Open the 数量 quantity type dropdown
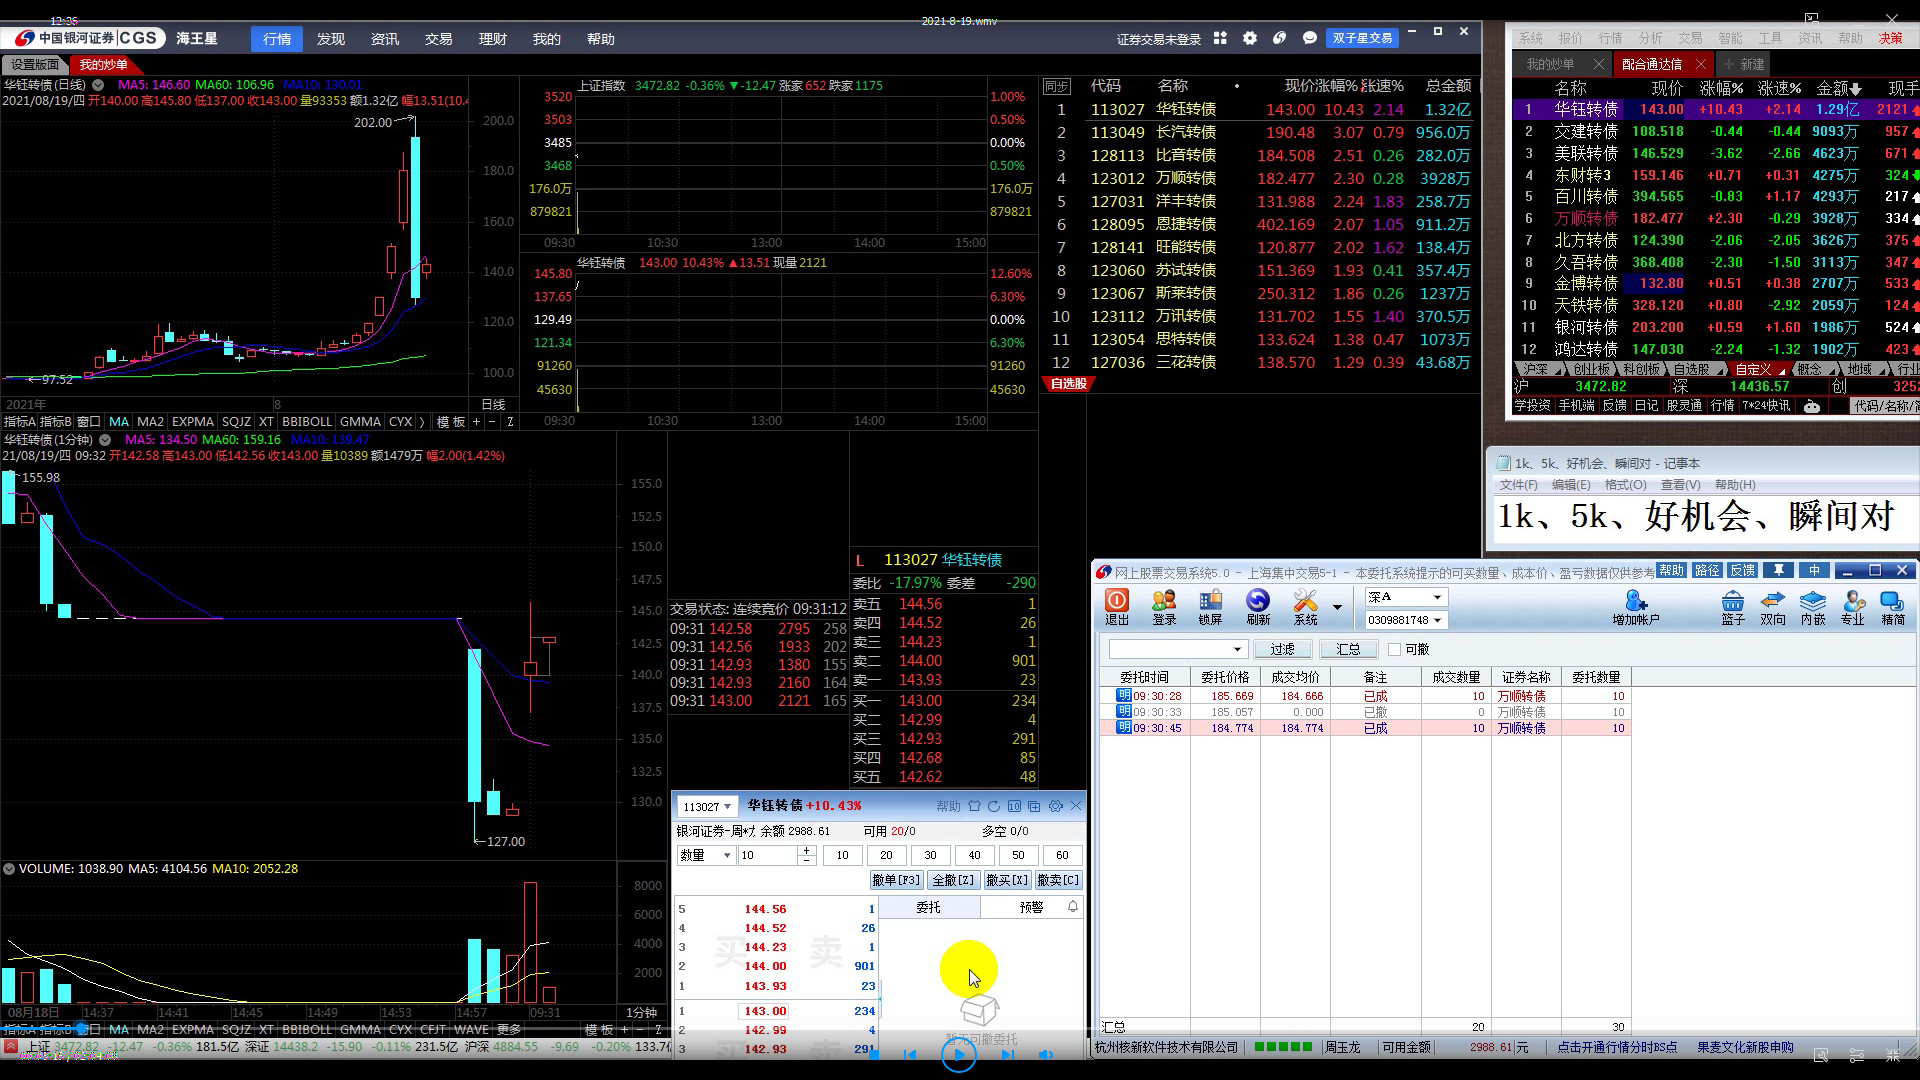This screenshot has height=1080, width=1920. click(706, 855)
